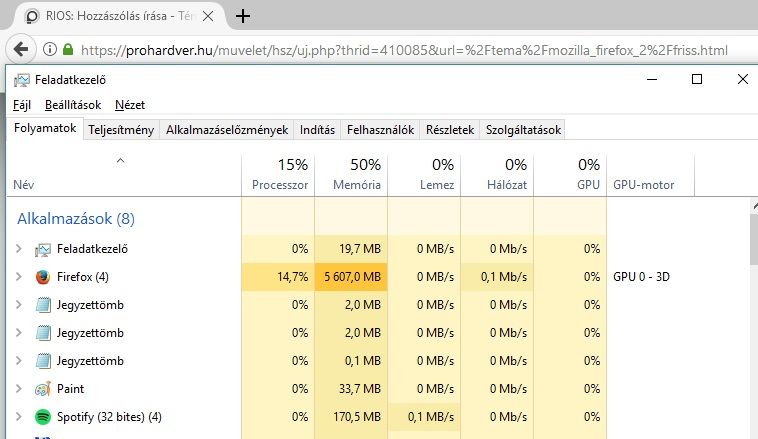Expand the Paint process entry
Image resolution: width=758 pixels, height=439 pixels.
click(18, 388)
